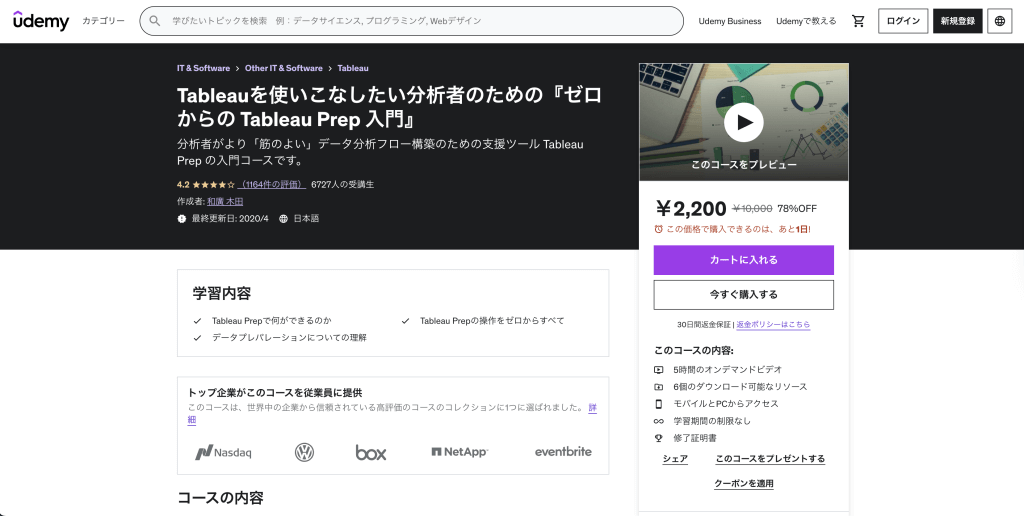Open the 詳細 link in company section

[x=592, y=408]
